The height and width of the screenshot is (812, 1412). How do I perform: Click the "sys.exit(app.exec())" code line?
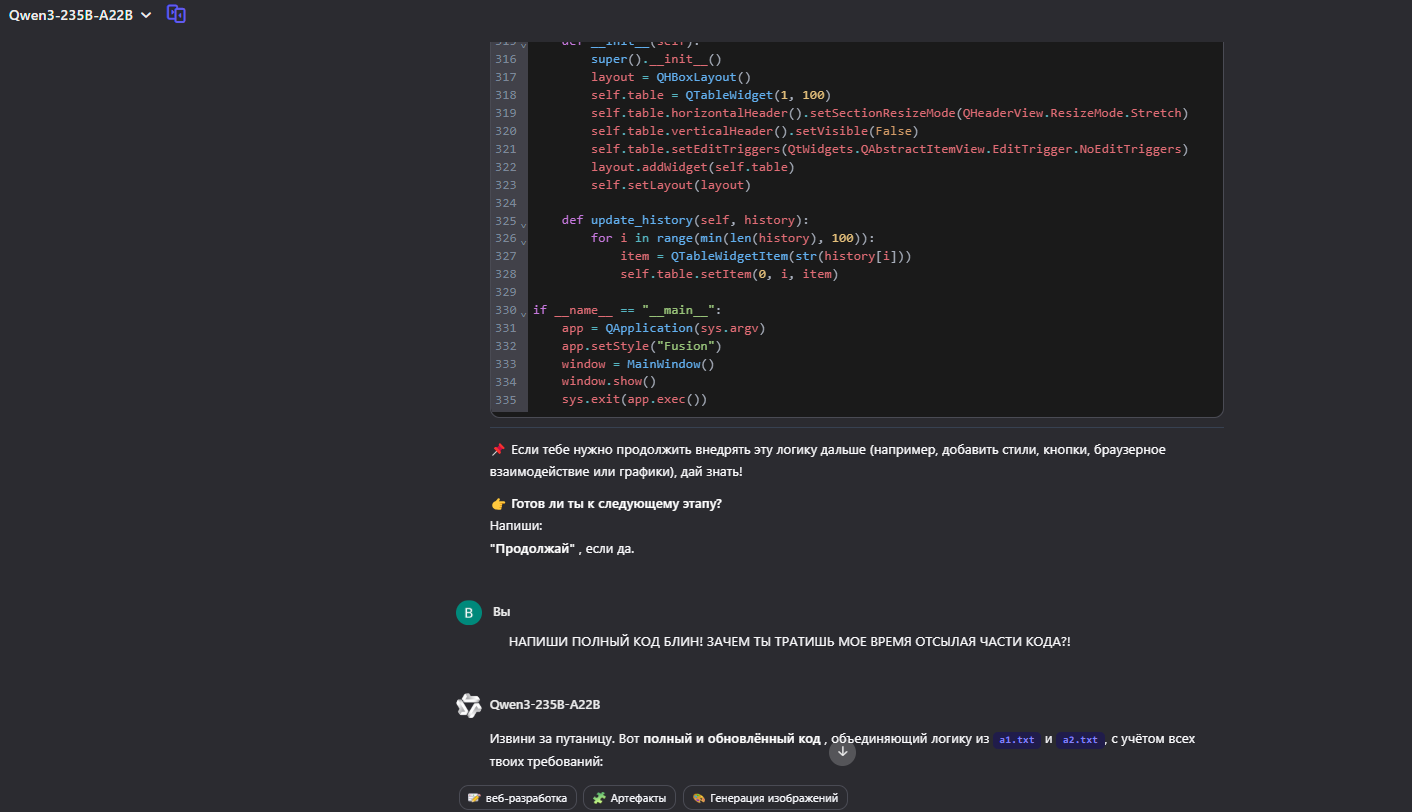634,400
